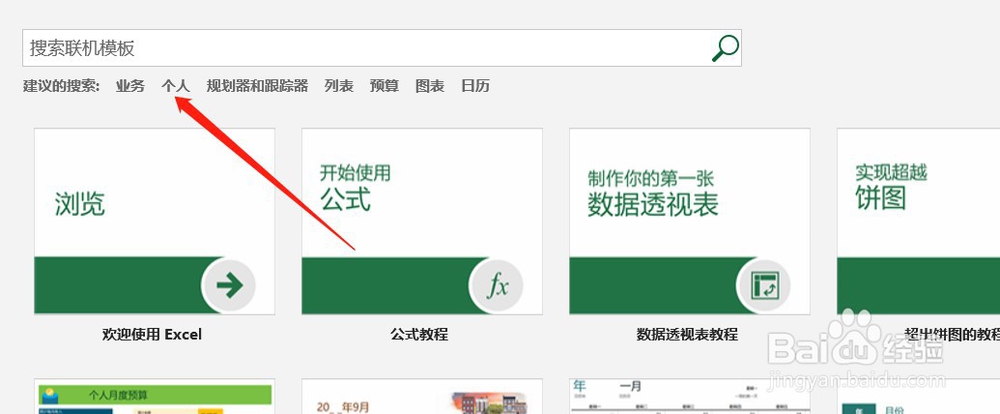Click the 欢迎使用 Excel label
The image size is (1000, 414).
(x=152, y=334)
